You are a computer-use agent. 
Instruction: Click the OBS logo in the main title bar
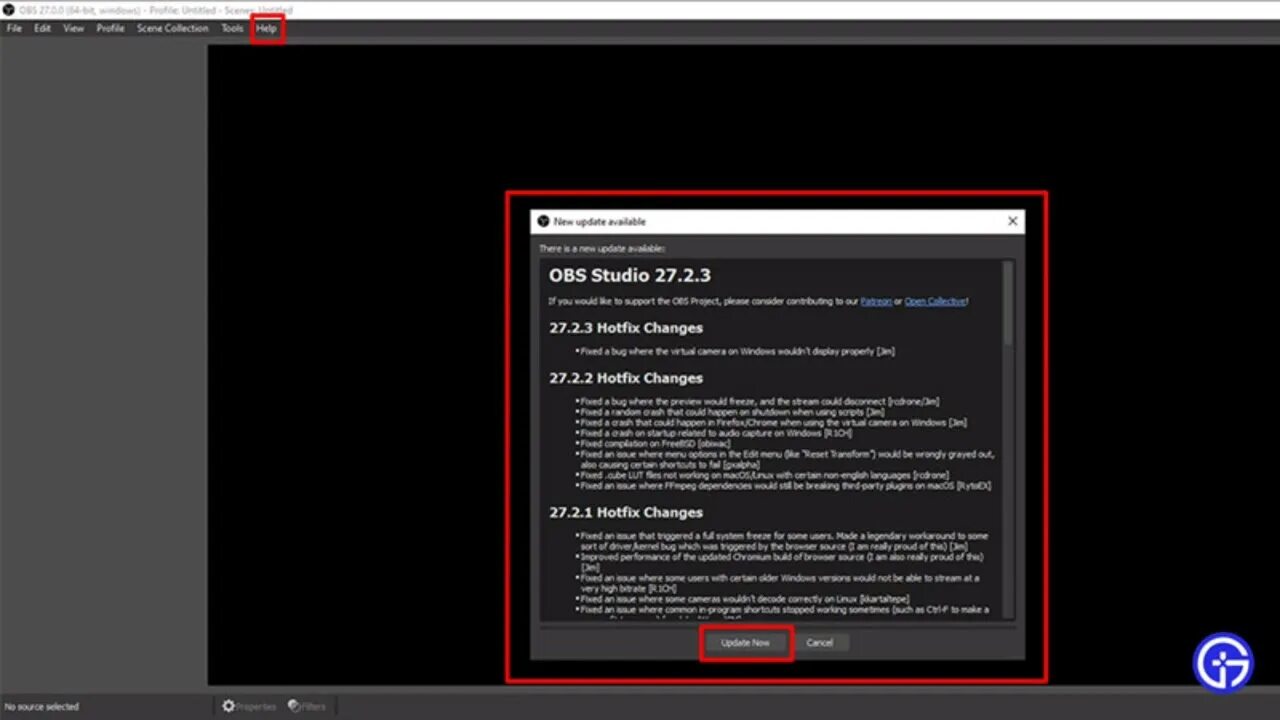point(10,10)
